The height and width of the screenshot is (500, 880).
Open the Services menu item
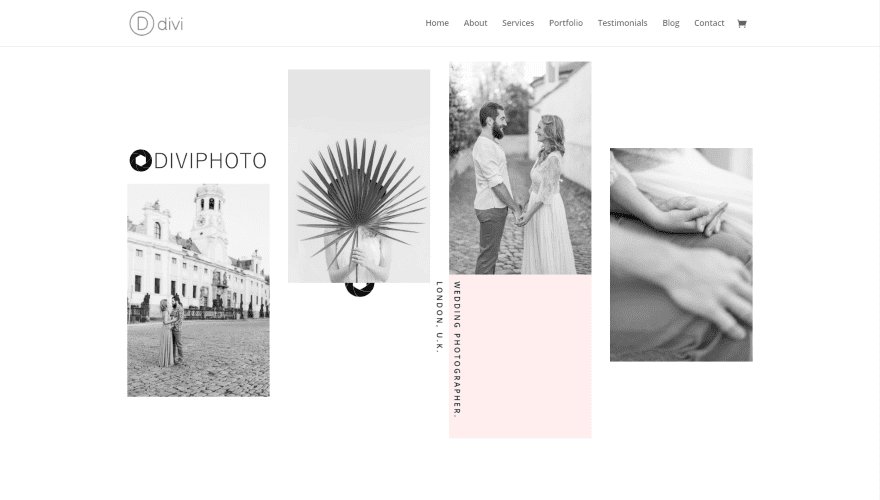518,23
